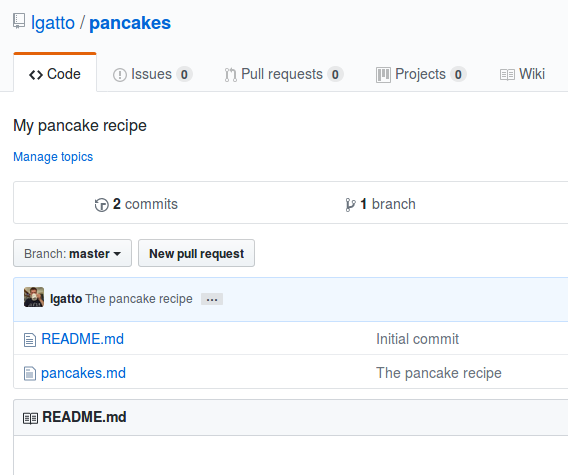This screenshot has width=568, height=475.
Task: Click the New pull request button
Action: (196, 253)
